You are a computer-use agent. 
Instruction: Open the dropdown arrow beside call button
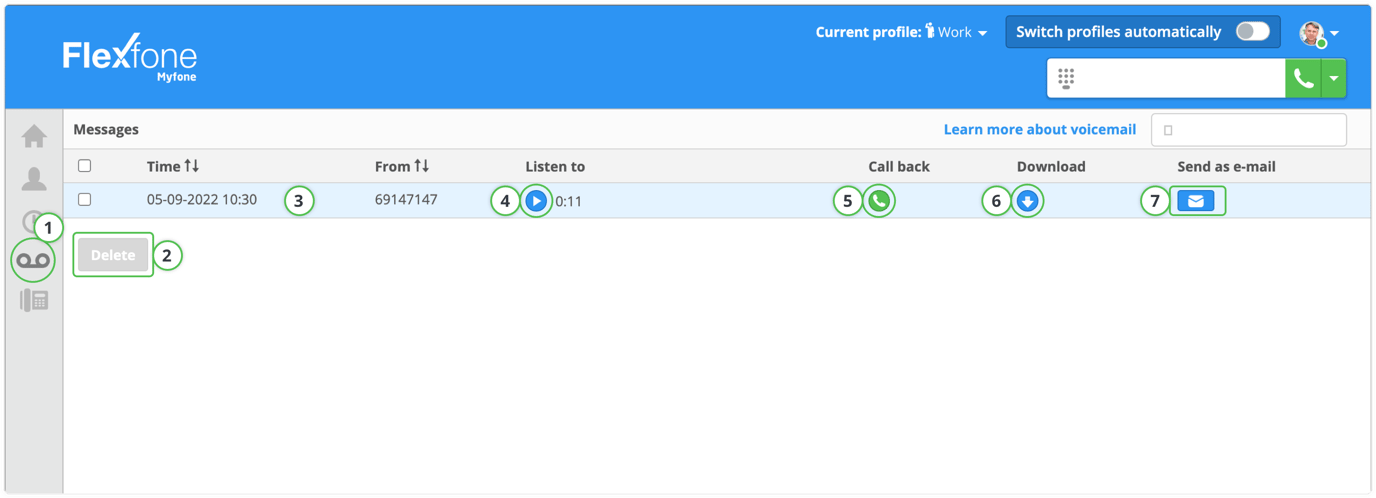click(x=1334, y=78)
